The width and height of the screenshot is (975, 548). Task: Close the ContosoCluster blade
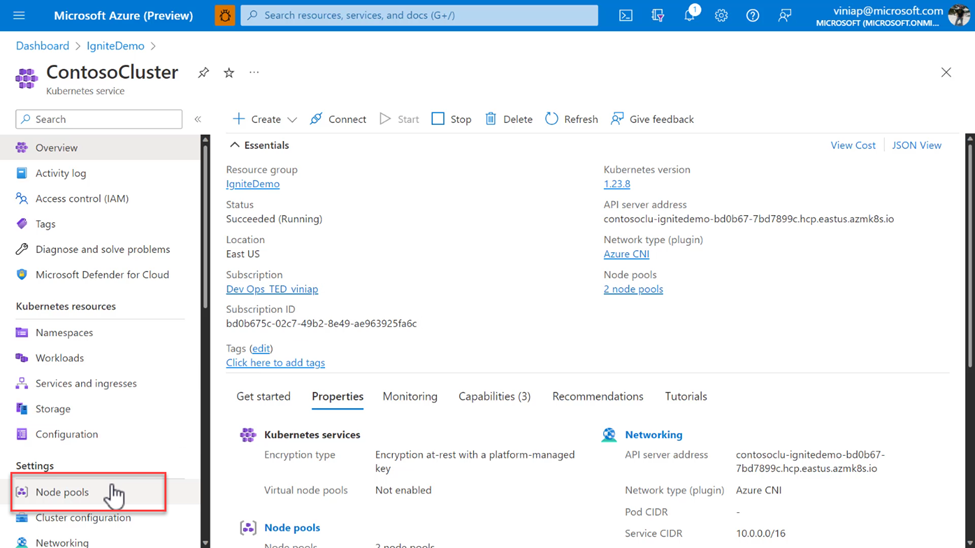[946, 73]
